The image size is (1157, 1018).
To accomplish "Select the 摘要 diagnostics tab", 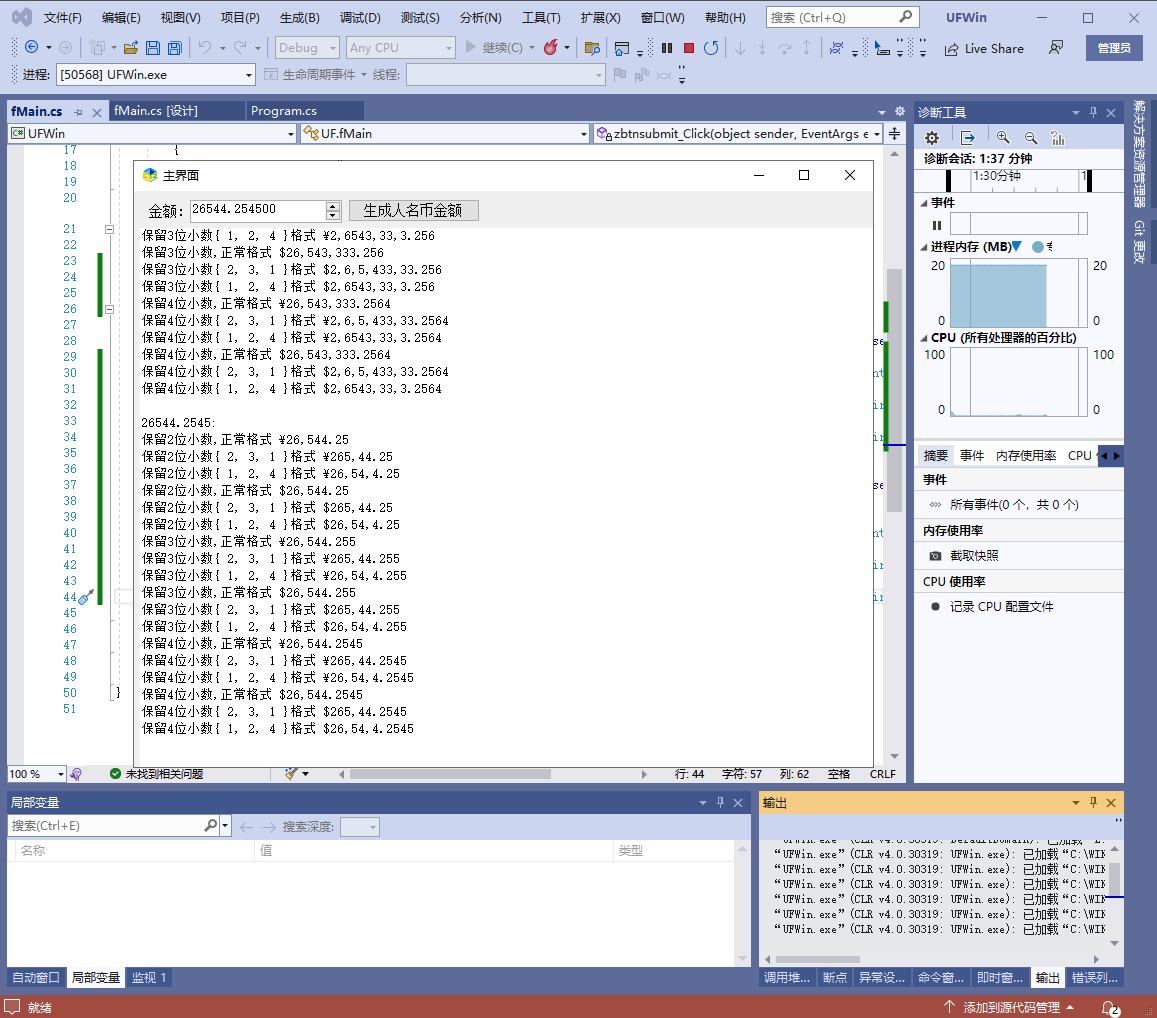I will coord(936,456).
